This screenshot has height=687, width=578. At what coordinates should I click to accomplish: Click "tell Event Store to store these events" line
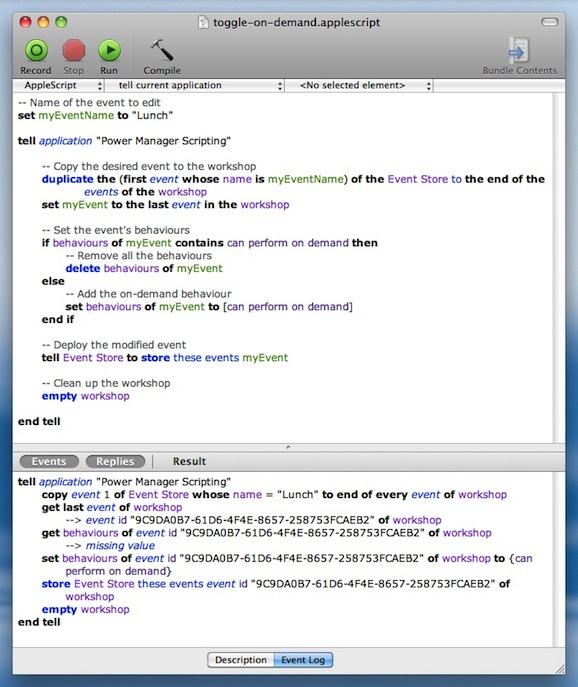click(x=165, y=358)
